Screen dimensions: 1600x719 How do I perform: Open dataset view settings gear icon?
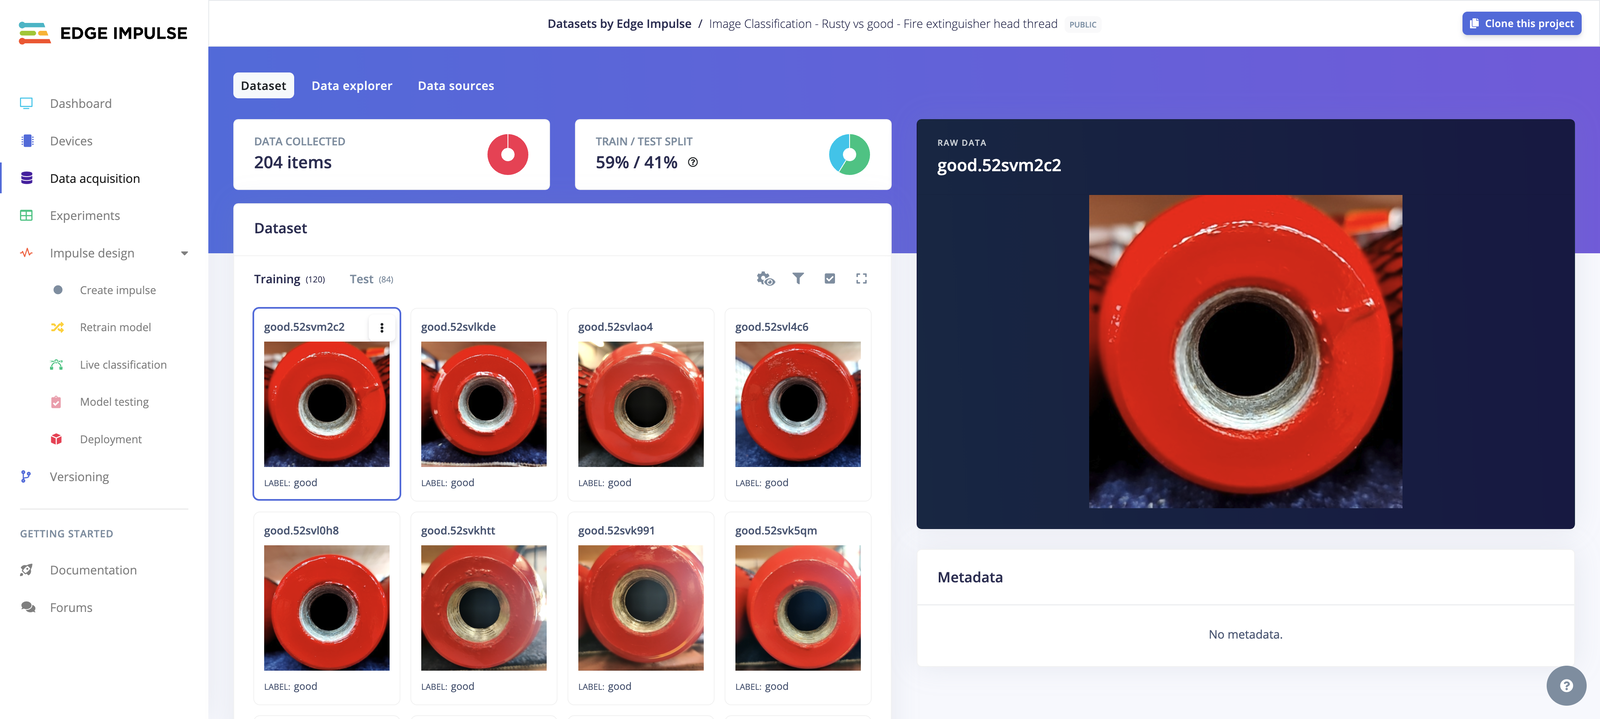(766, 279)
